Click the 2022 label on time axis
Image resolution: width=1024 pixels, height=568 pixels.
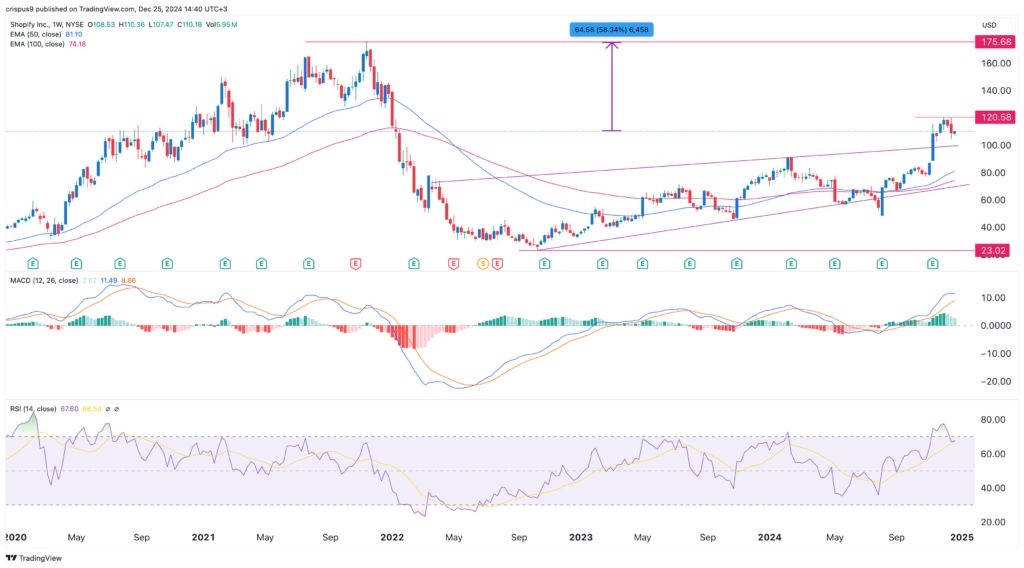tap(391, 537)
